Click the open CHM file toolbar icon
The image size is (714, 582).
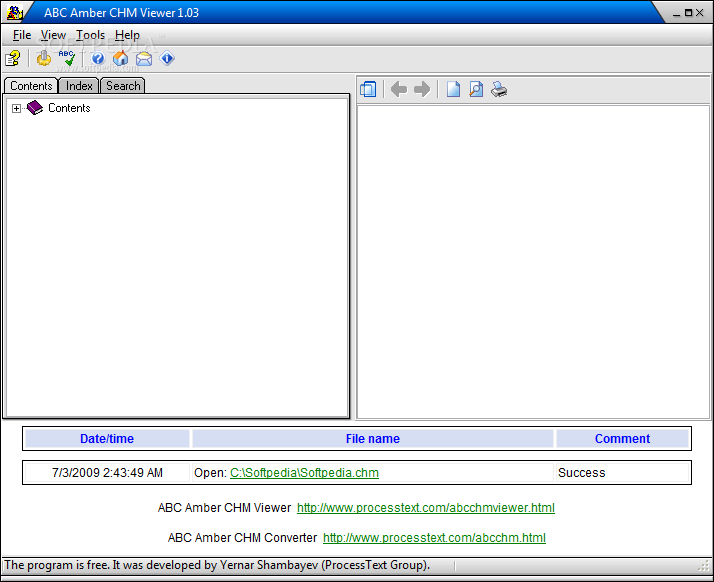click(x=13, y=58)
